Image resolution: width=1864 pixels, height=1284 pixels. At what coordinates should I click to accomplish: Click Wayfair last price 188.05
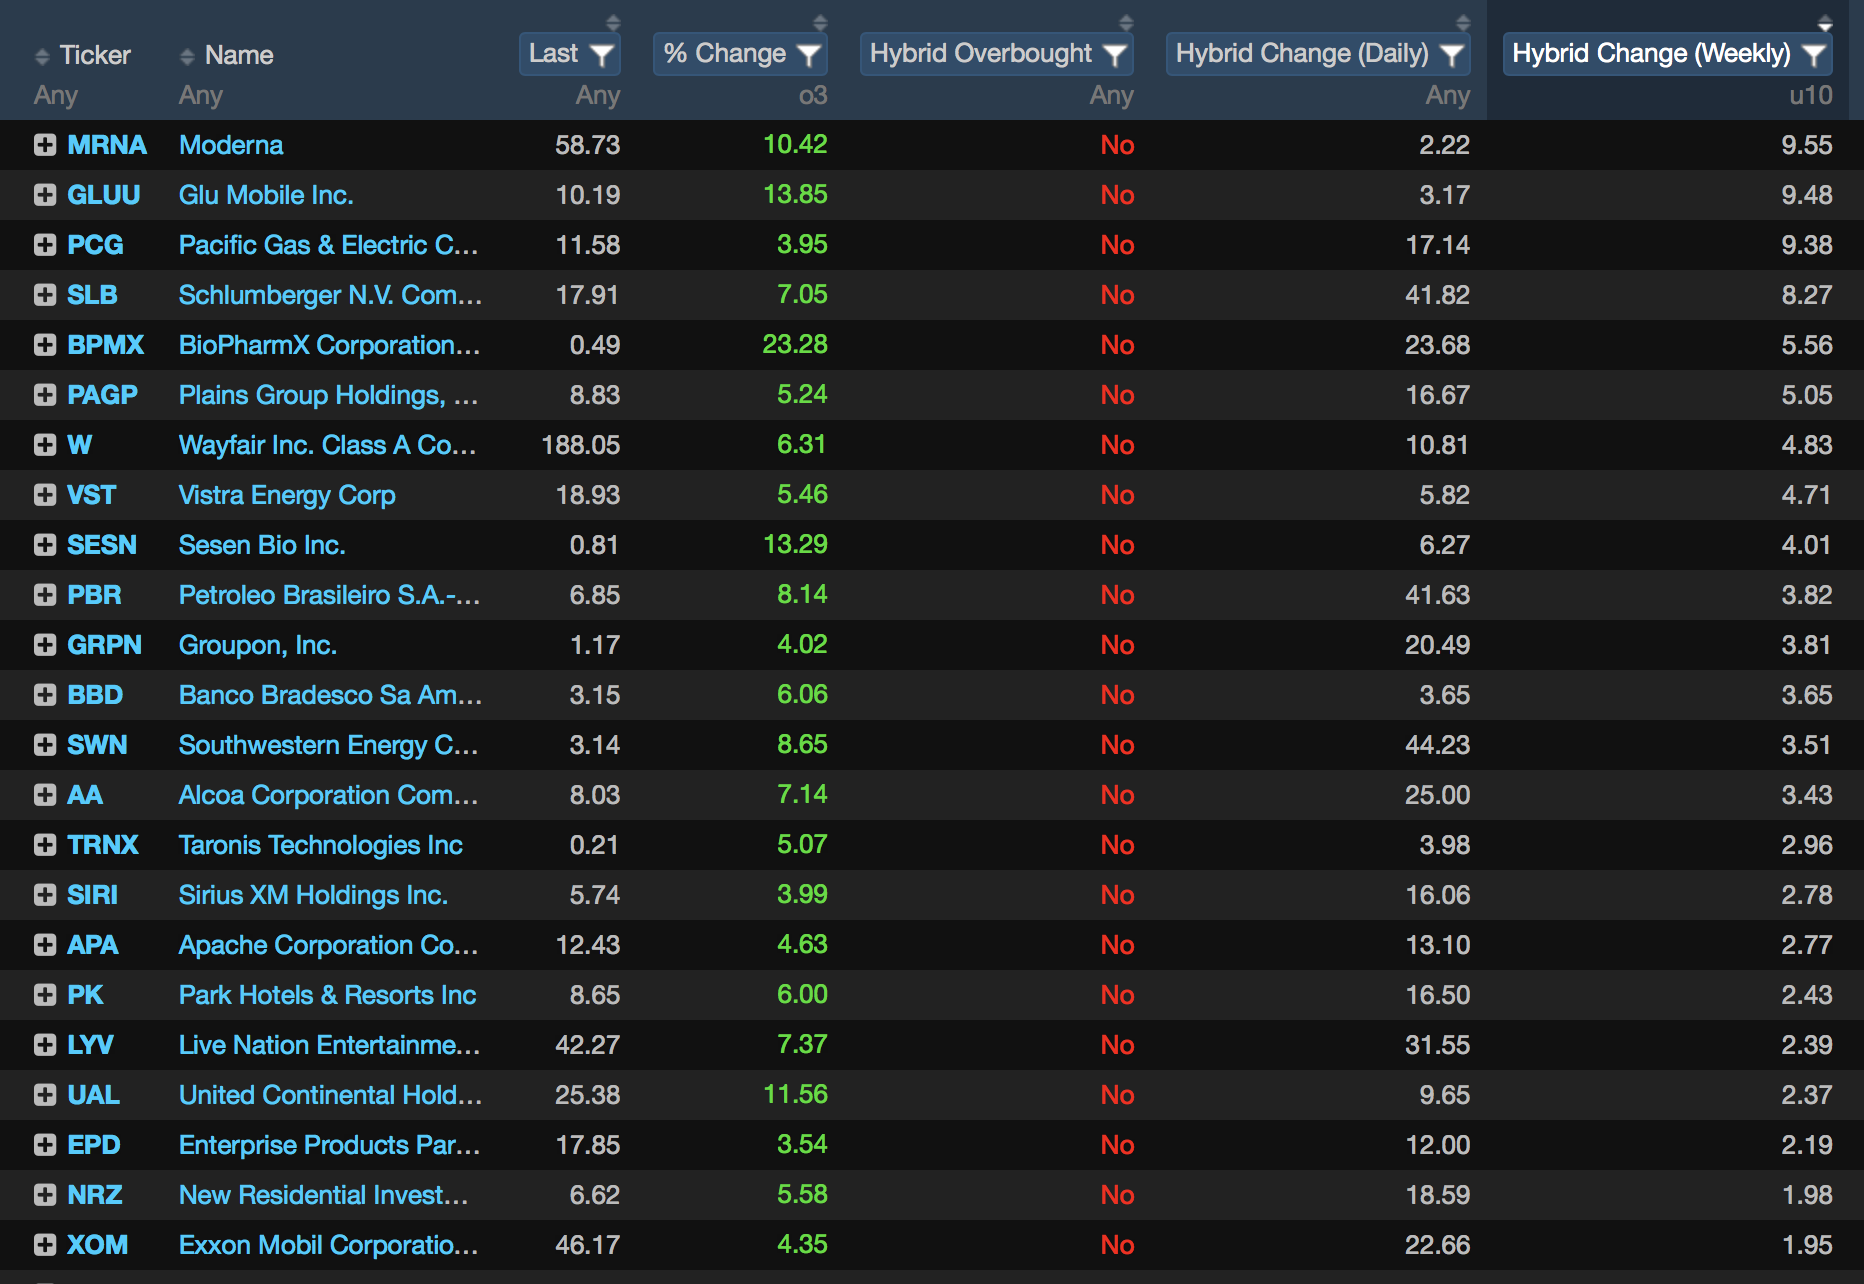click(x=581, y=445)
